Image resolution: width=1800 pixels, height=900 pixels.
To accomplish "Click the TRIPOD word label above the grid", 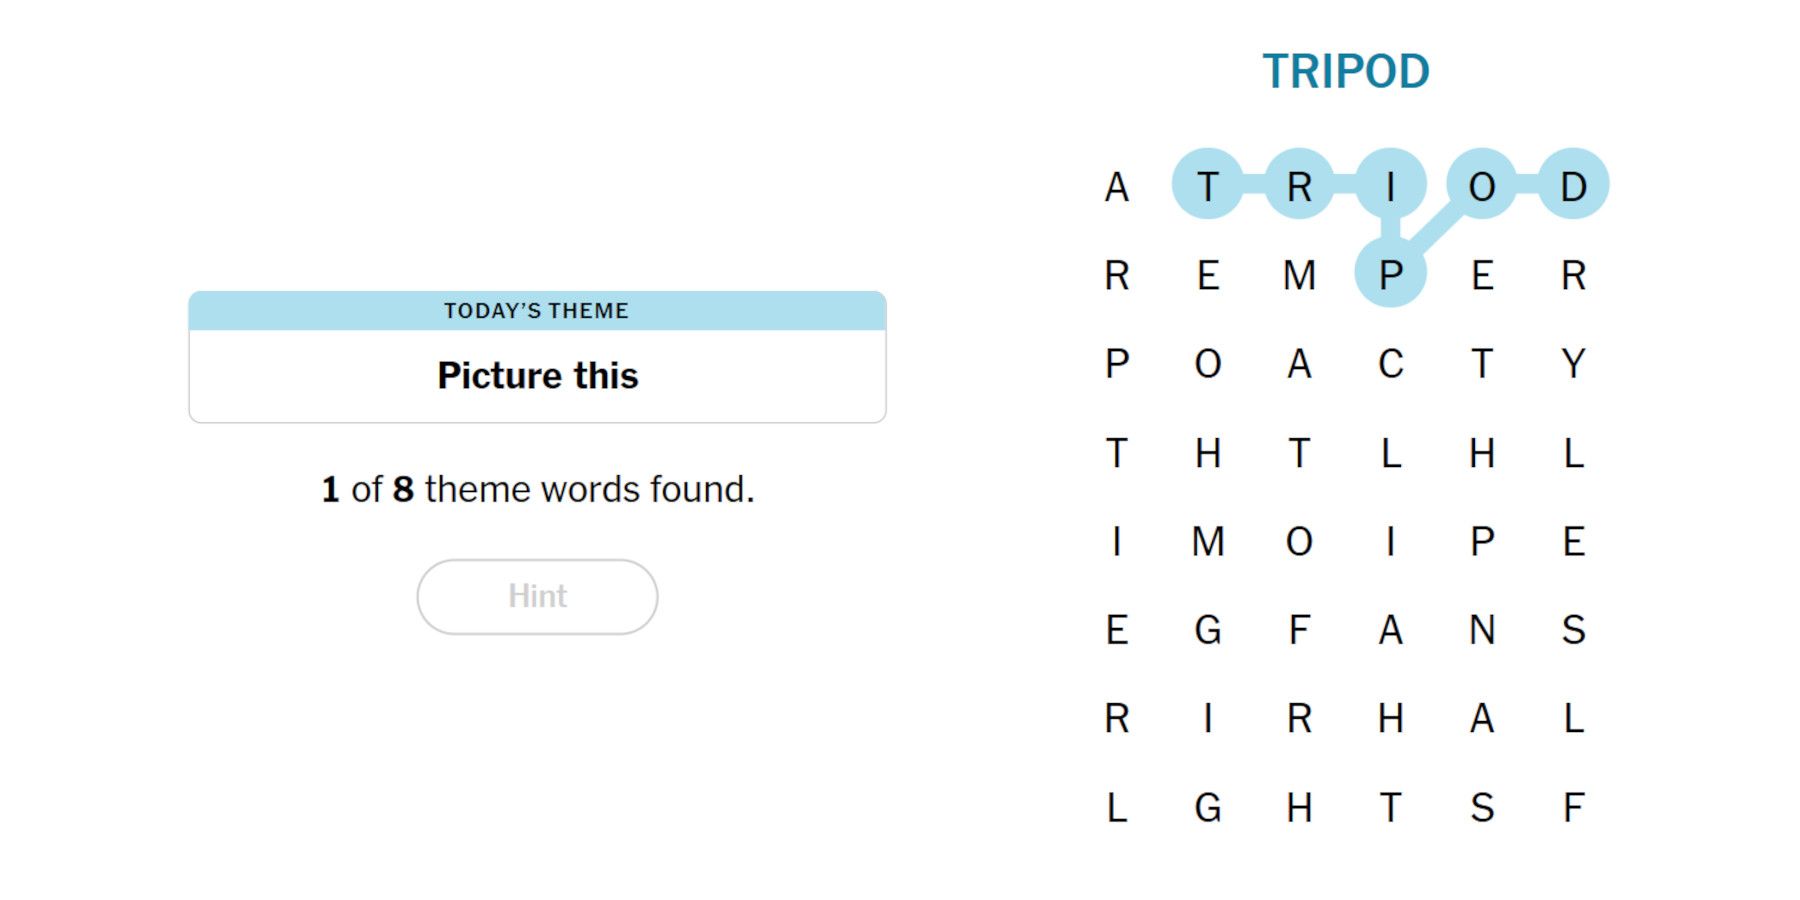I will click(x=1347, y=68).
